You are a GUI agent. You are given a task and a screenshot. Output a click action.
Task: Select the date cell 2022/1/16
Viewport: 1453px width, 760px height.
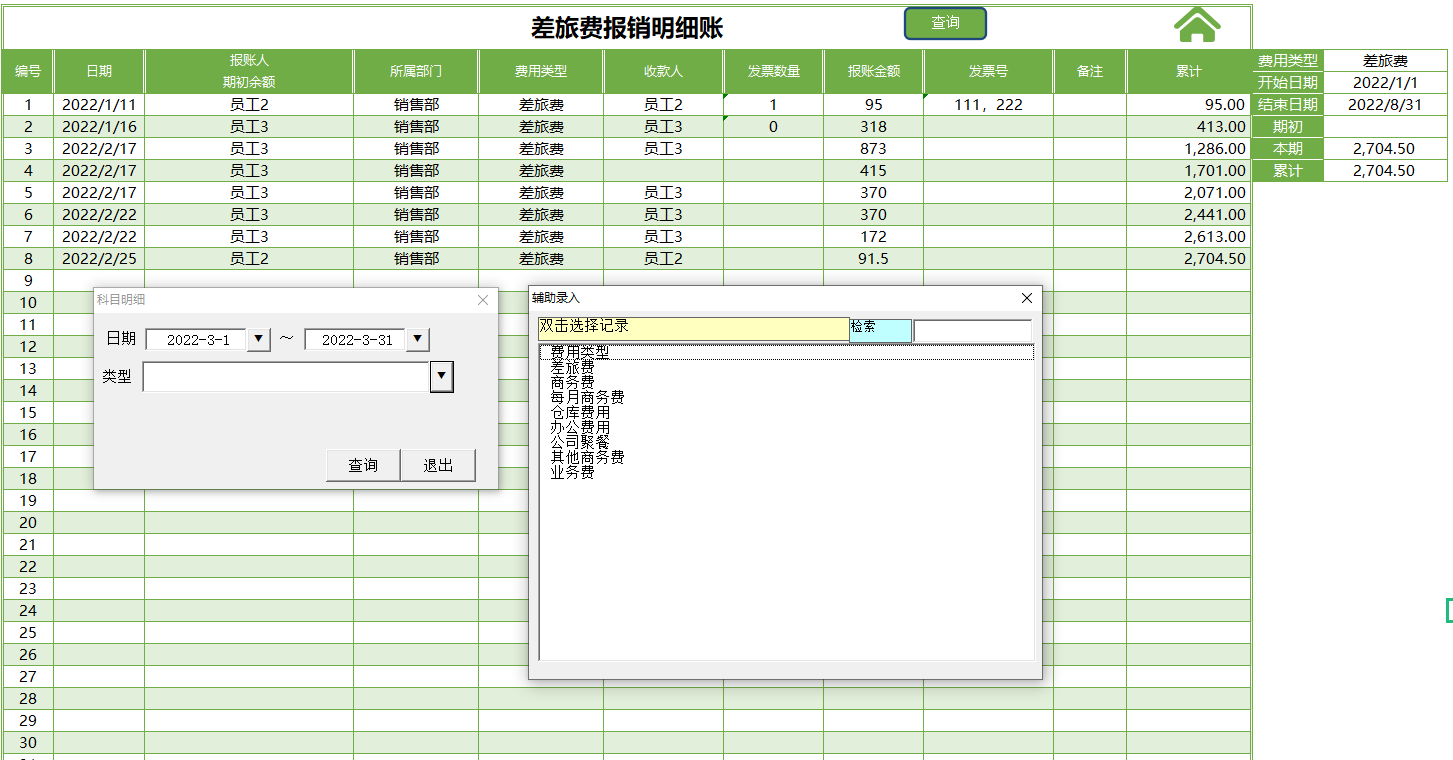(99, 126)
